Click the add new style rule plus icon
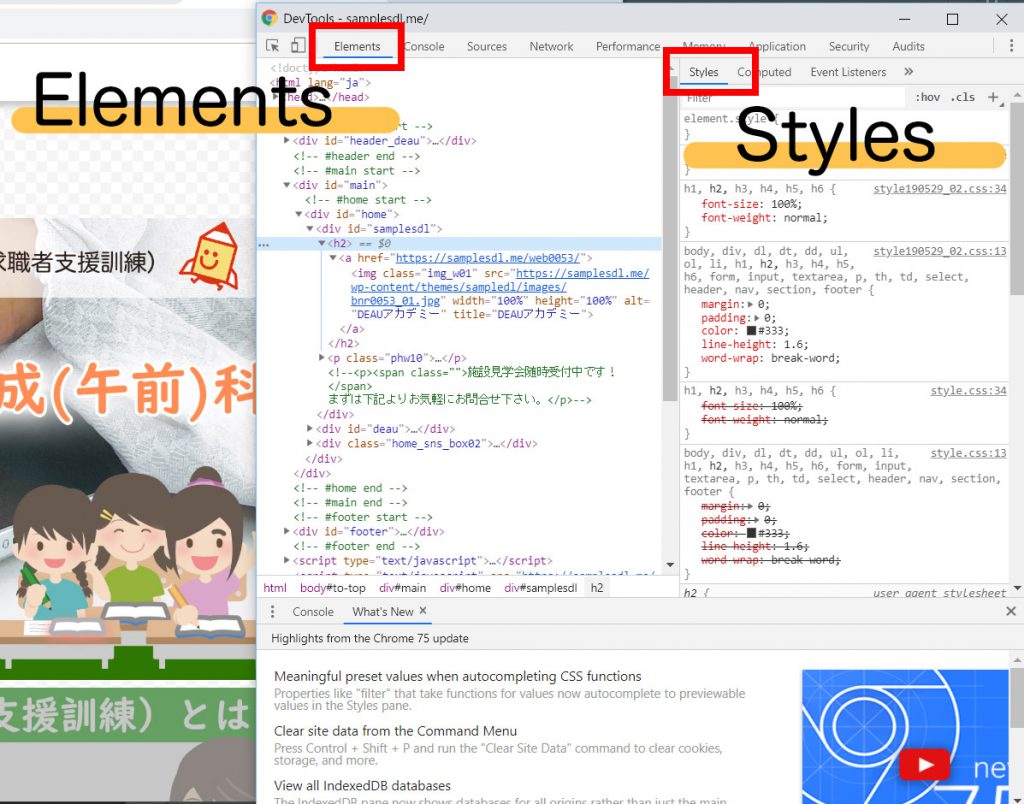Image resolution: width=1024 pixels, height=804 pixels. (992, 97)
